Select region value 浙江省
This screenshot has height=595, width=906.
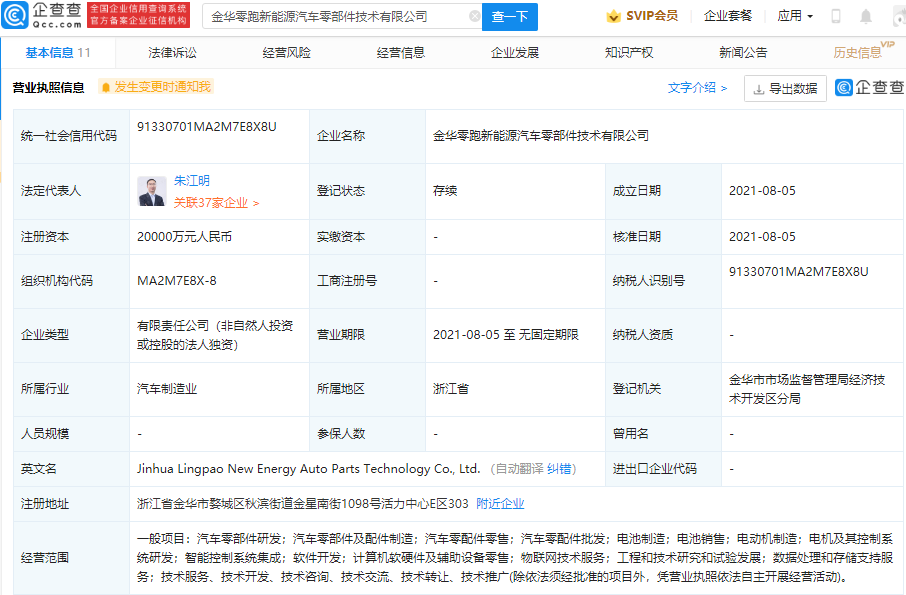pos(451,389)
